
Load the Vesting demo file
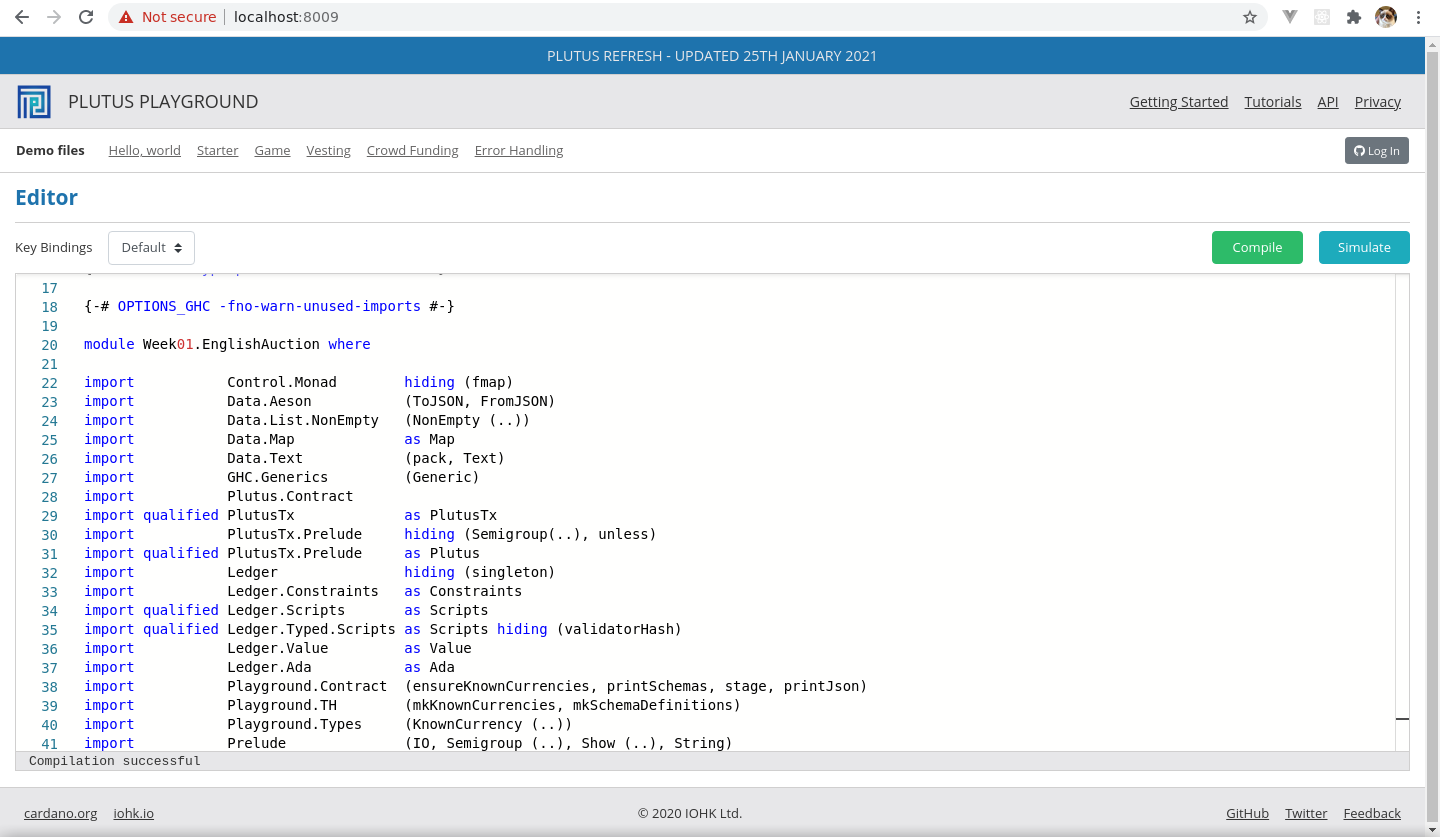[328, 151]
